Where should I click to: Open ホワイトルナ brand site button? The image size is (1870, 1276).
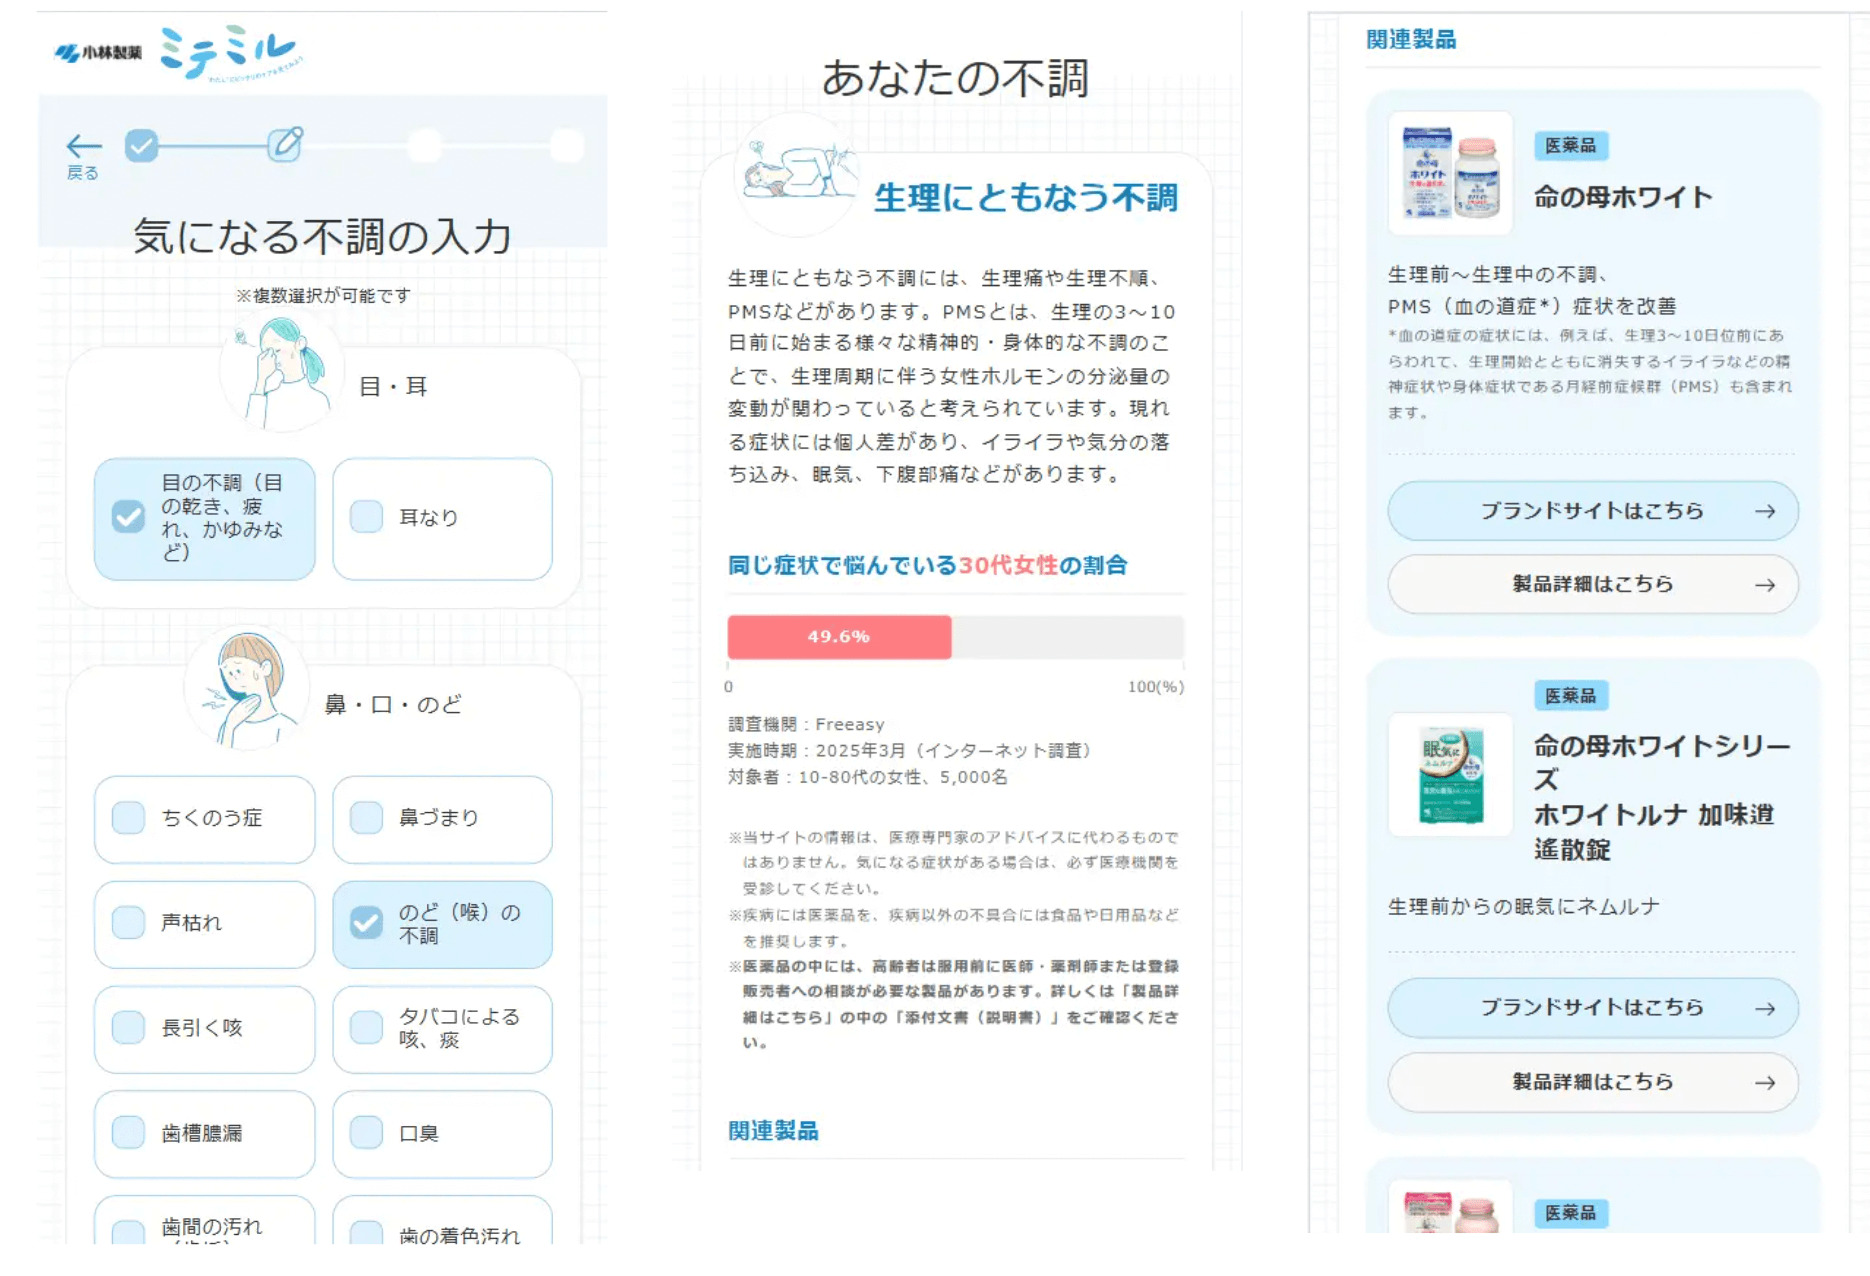coord(1593,1008)
